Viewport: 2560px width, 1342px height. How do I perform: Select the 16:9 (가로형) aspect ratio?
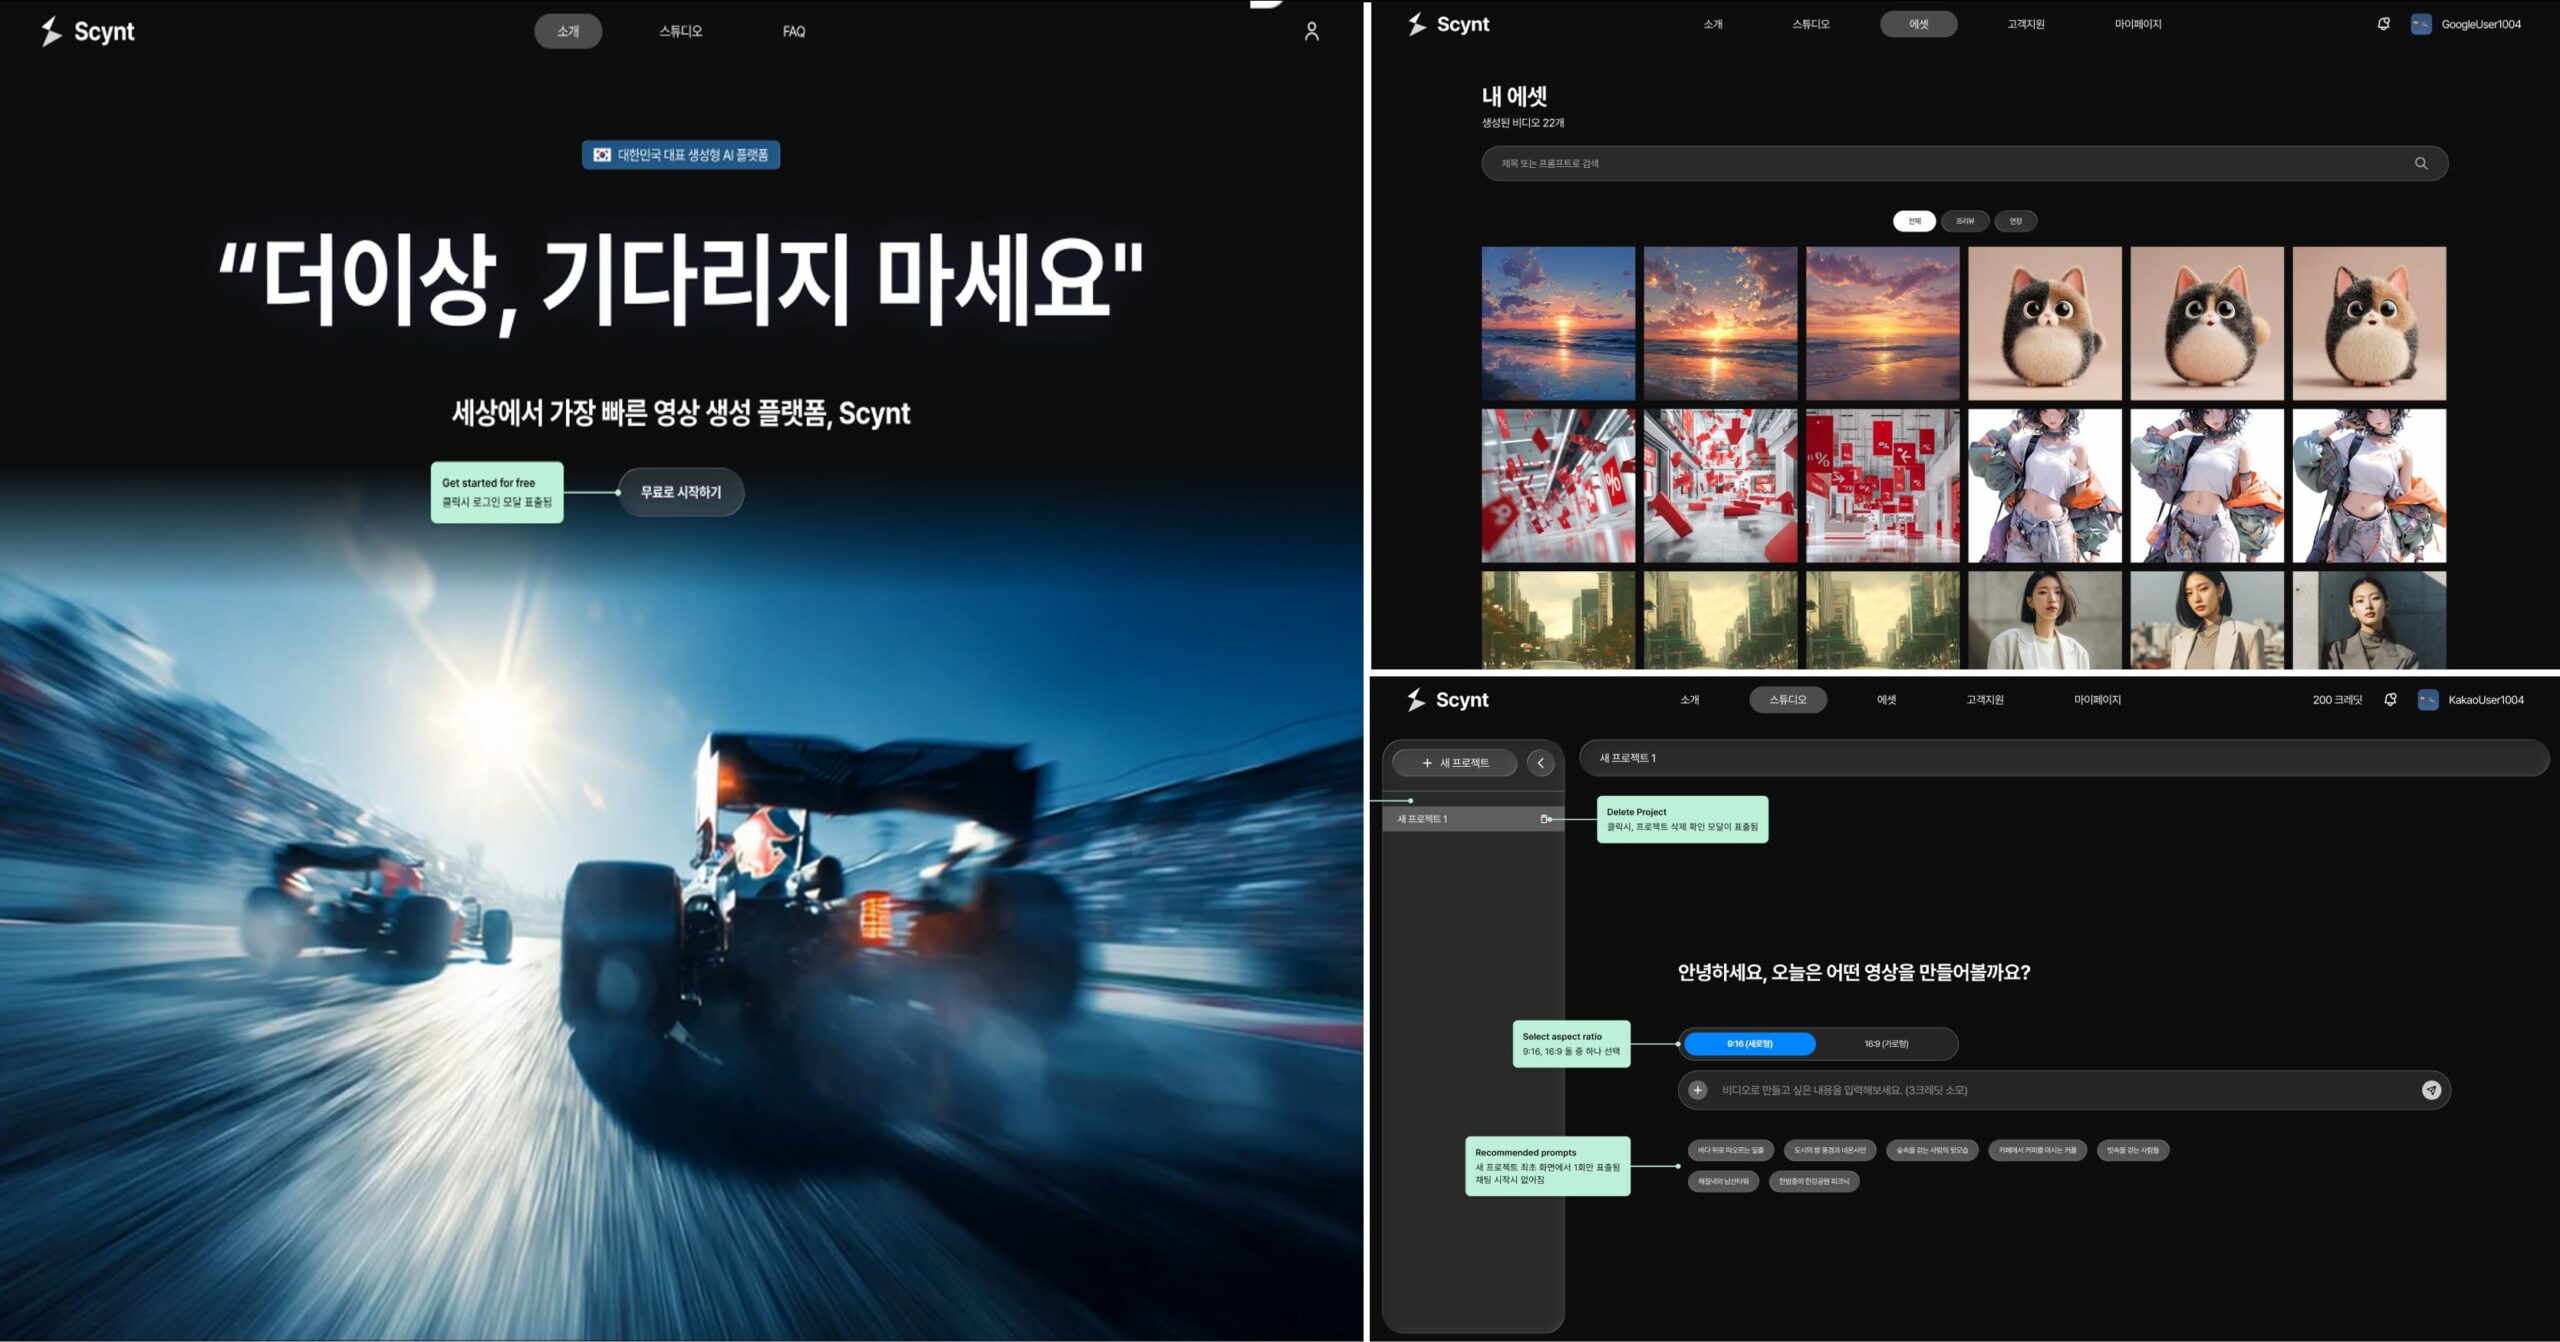coord(1886,1044)
